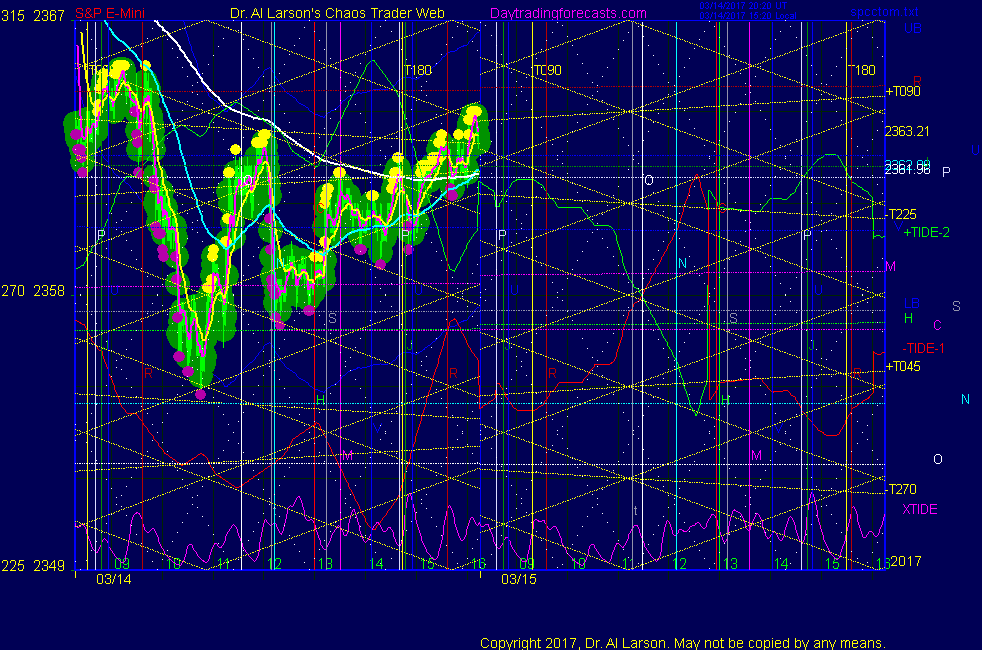Open the Daytradingforecasts.com label
The height and width of the screenshot is (650, 982).
tap(568, 13)
